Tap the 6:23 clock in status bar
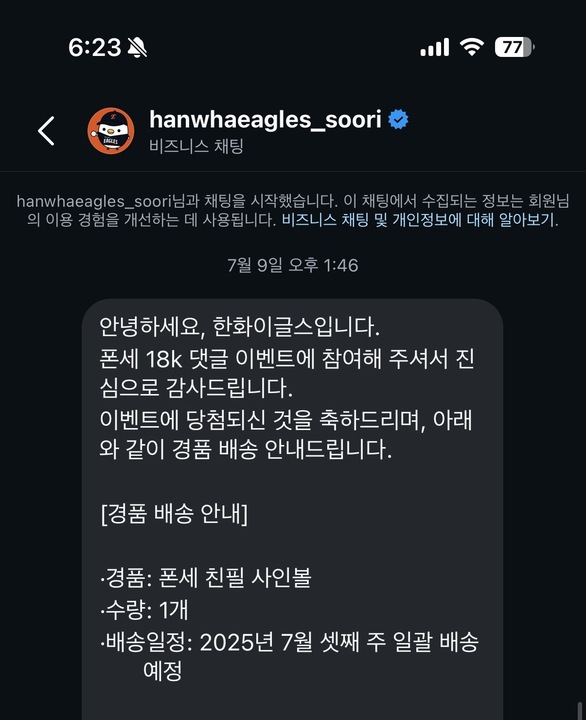This screenshot has width=586, height=720. pyautogui.click(x=95, y=47)
